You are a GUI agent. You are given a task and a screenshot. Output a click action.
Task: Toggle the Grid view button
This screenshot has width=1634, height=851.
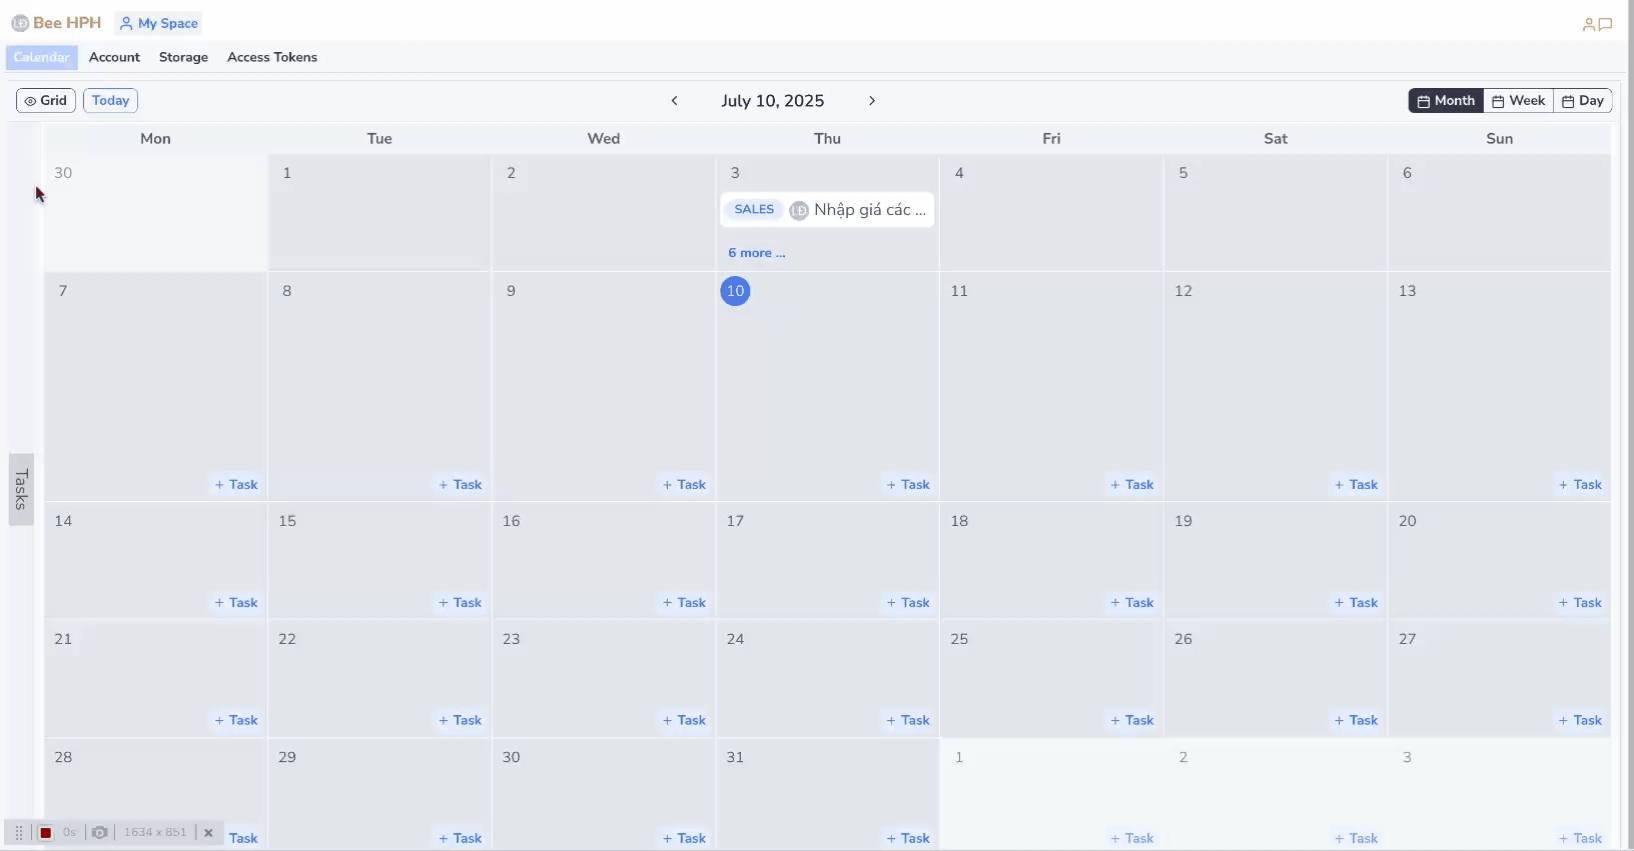point(46,101)
